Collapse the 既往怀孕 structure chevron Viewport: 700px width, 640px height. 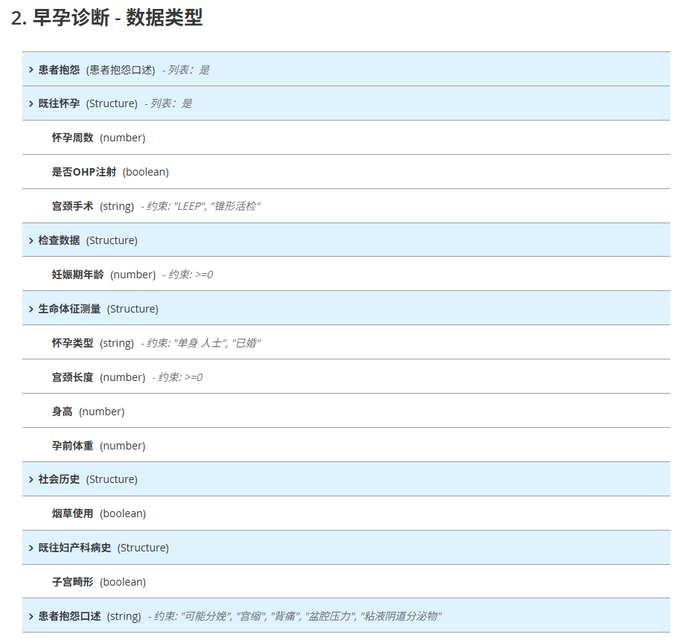tap(31, 104)
